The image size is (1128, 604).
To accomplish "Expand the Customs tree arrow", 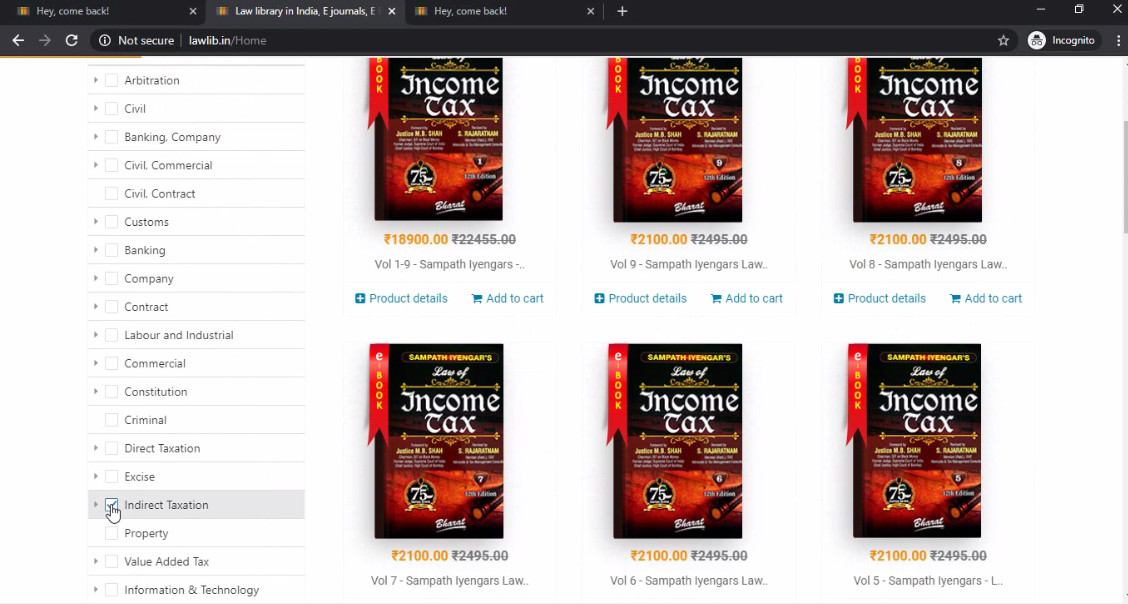I will (96, 221).
